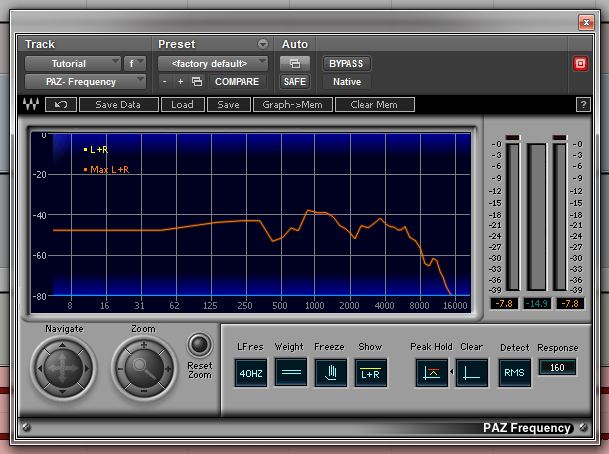
Task: Click the Clear Mem button
Action: pos(374,104)
